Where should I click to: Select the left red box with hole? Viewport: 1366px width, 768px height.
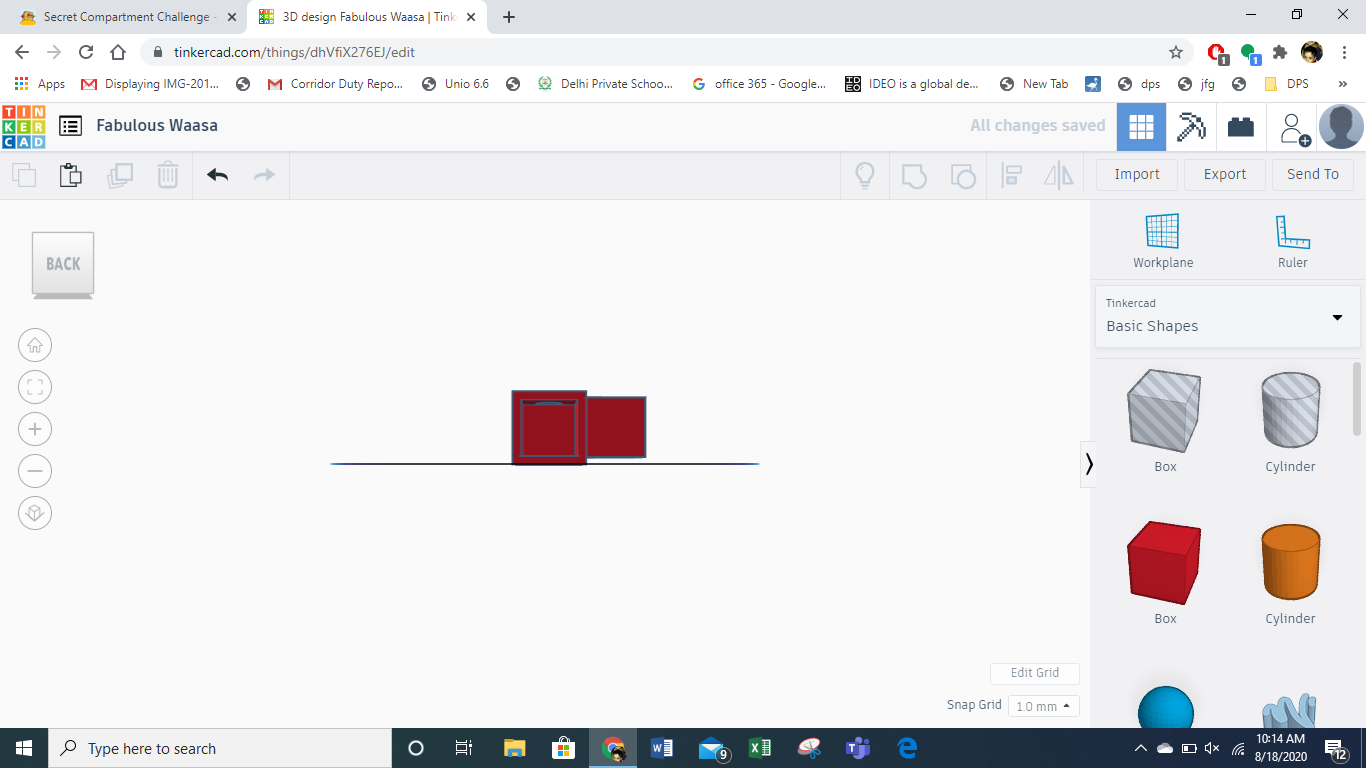click(549, 428)
